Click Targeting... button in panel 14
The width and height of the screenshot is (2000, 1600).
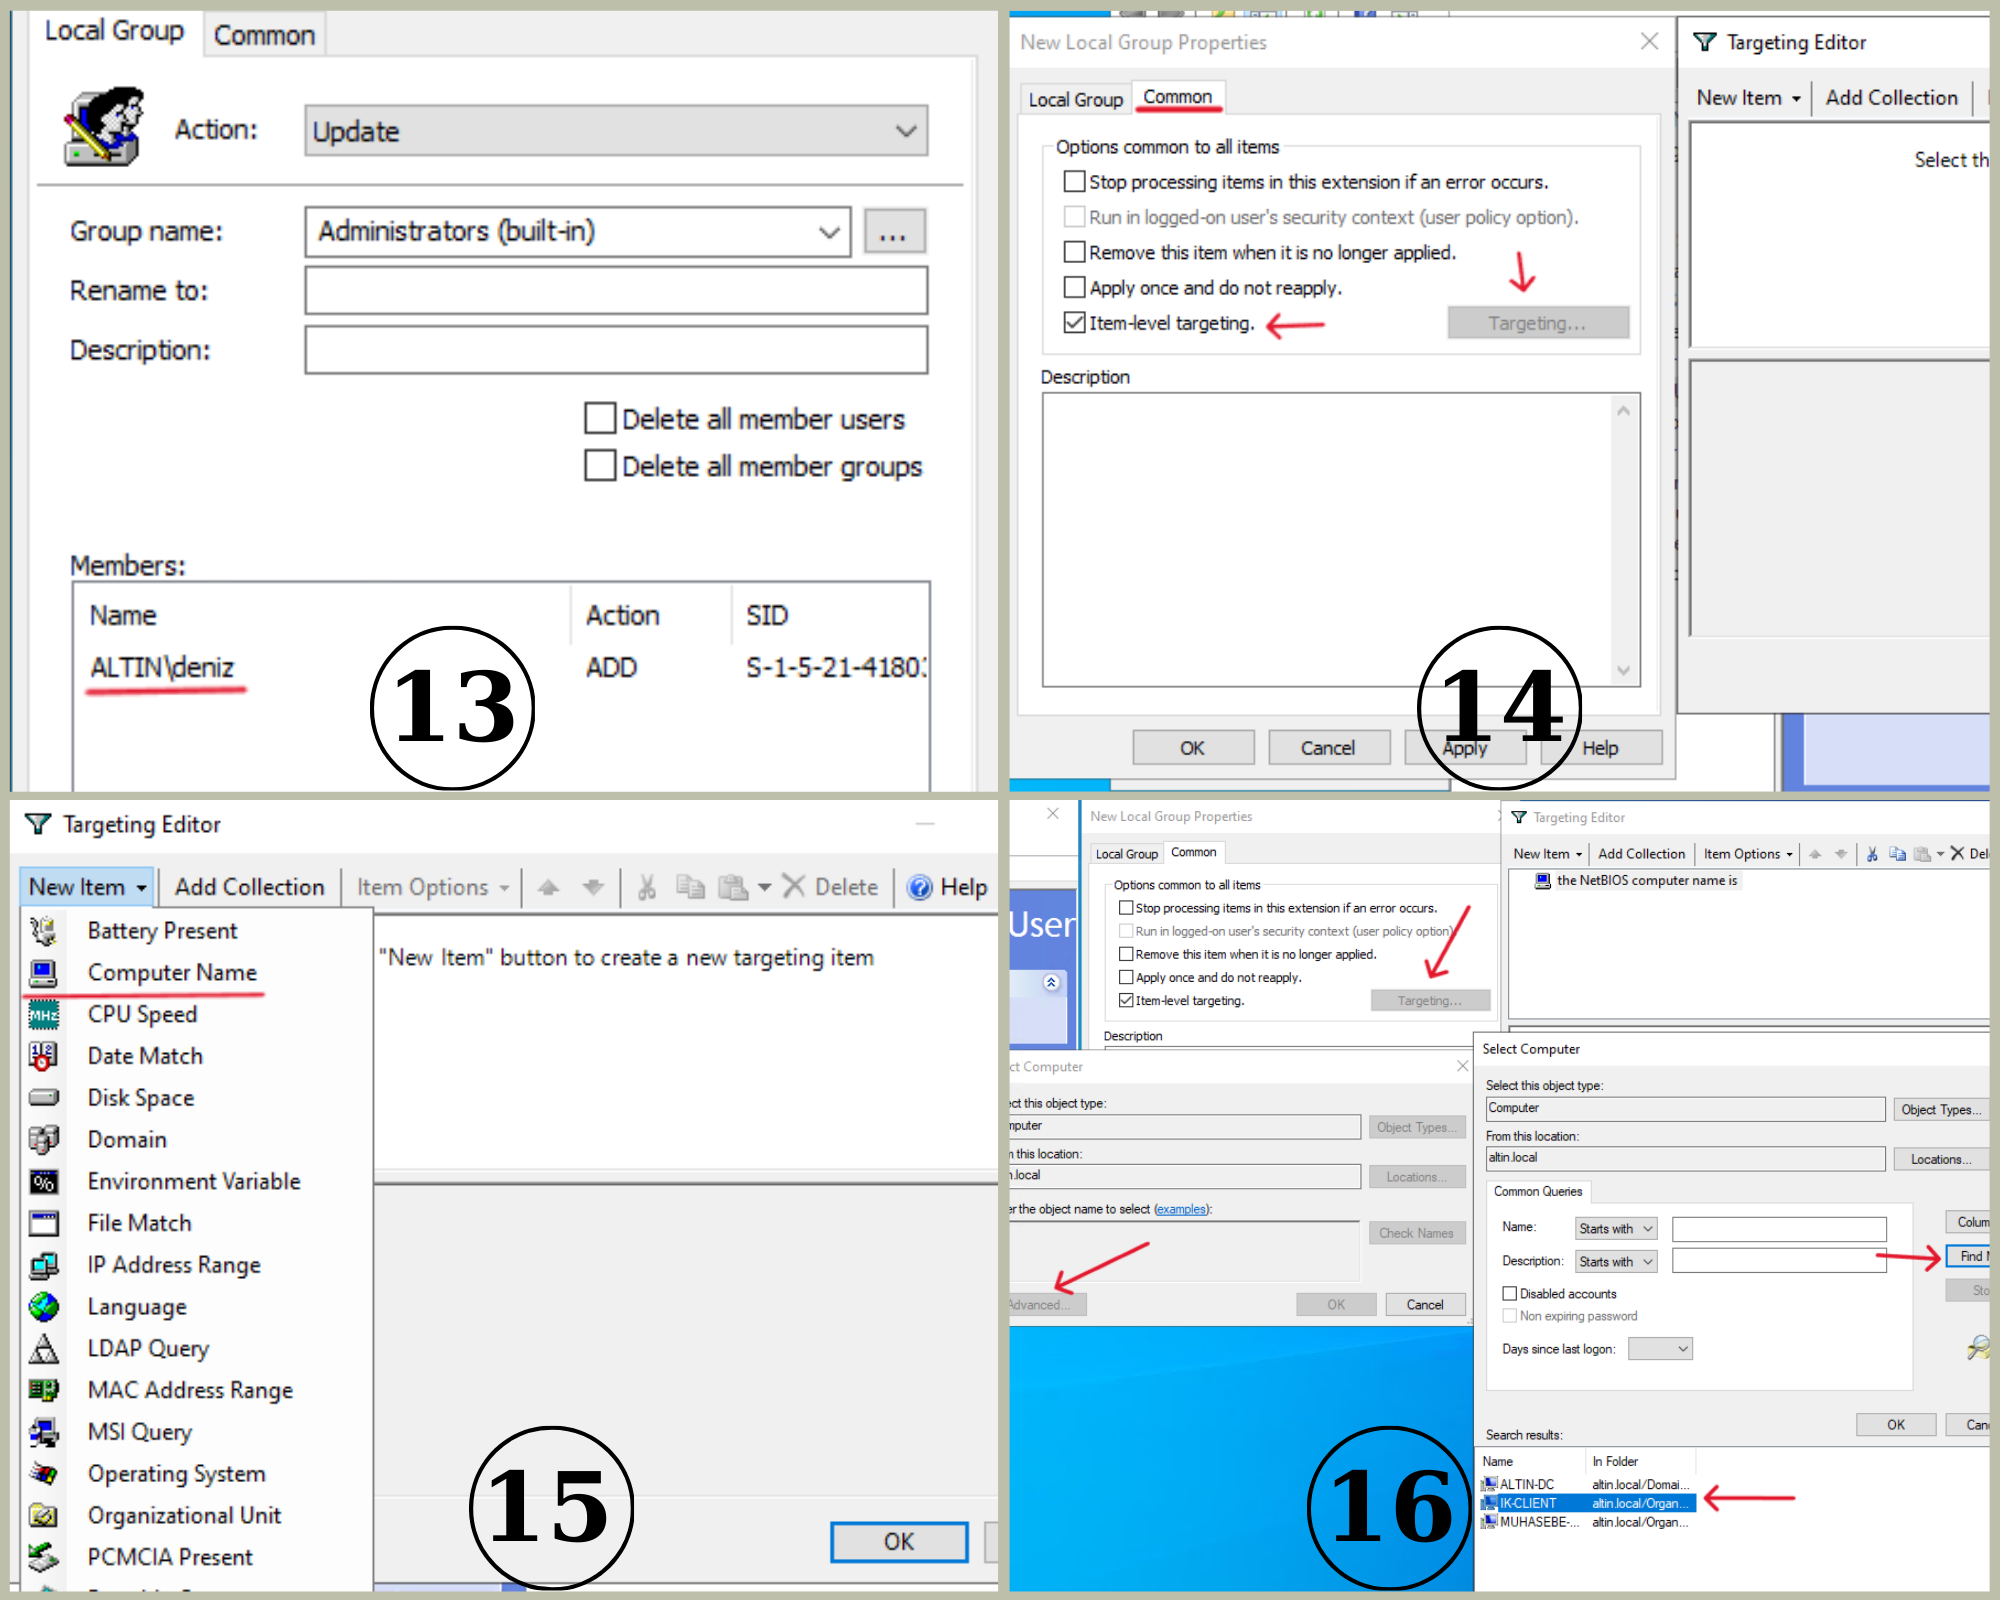point(1538,323)
